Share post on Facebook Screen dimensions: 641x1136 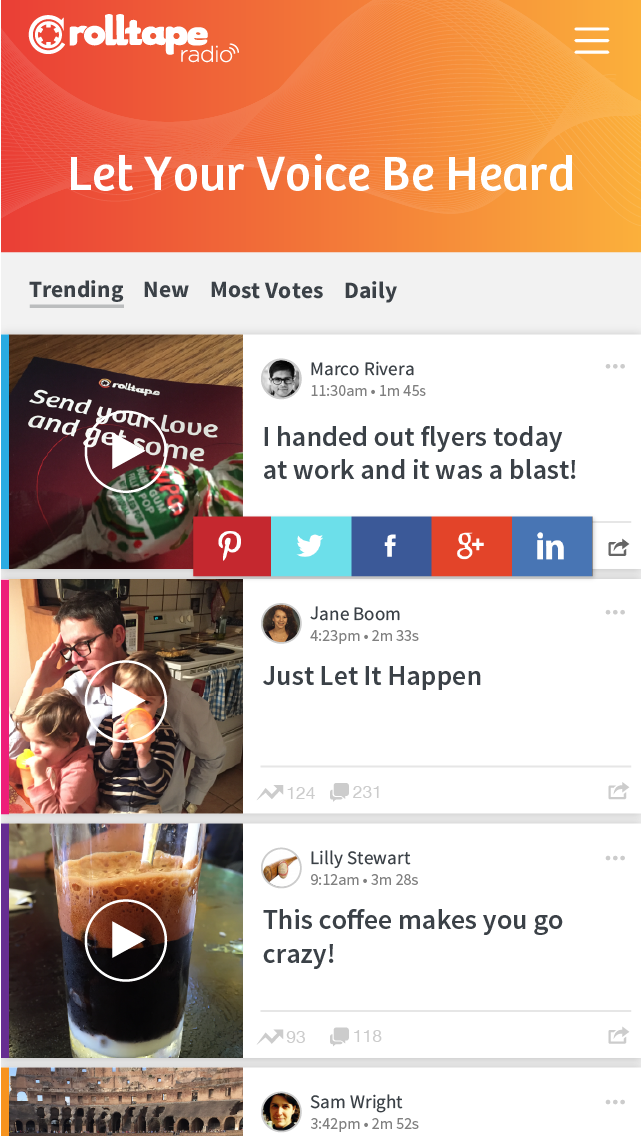click(391, 546)
